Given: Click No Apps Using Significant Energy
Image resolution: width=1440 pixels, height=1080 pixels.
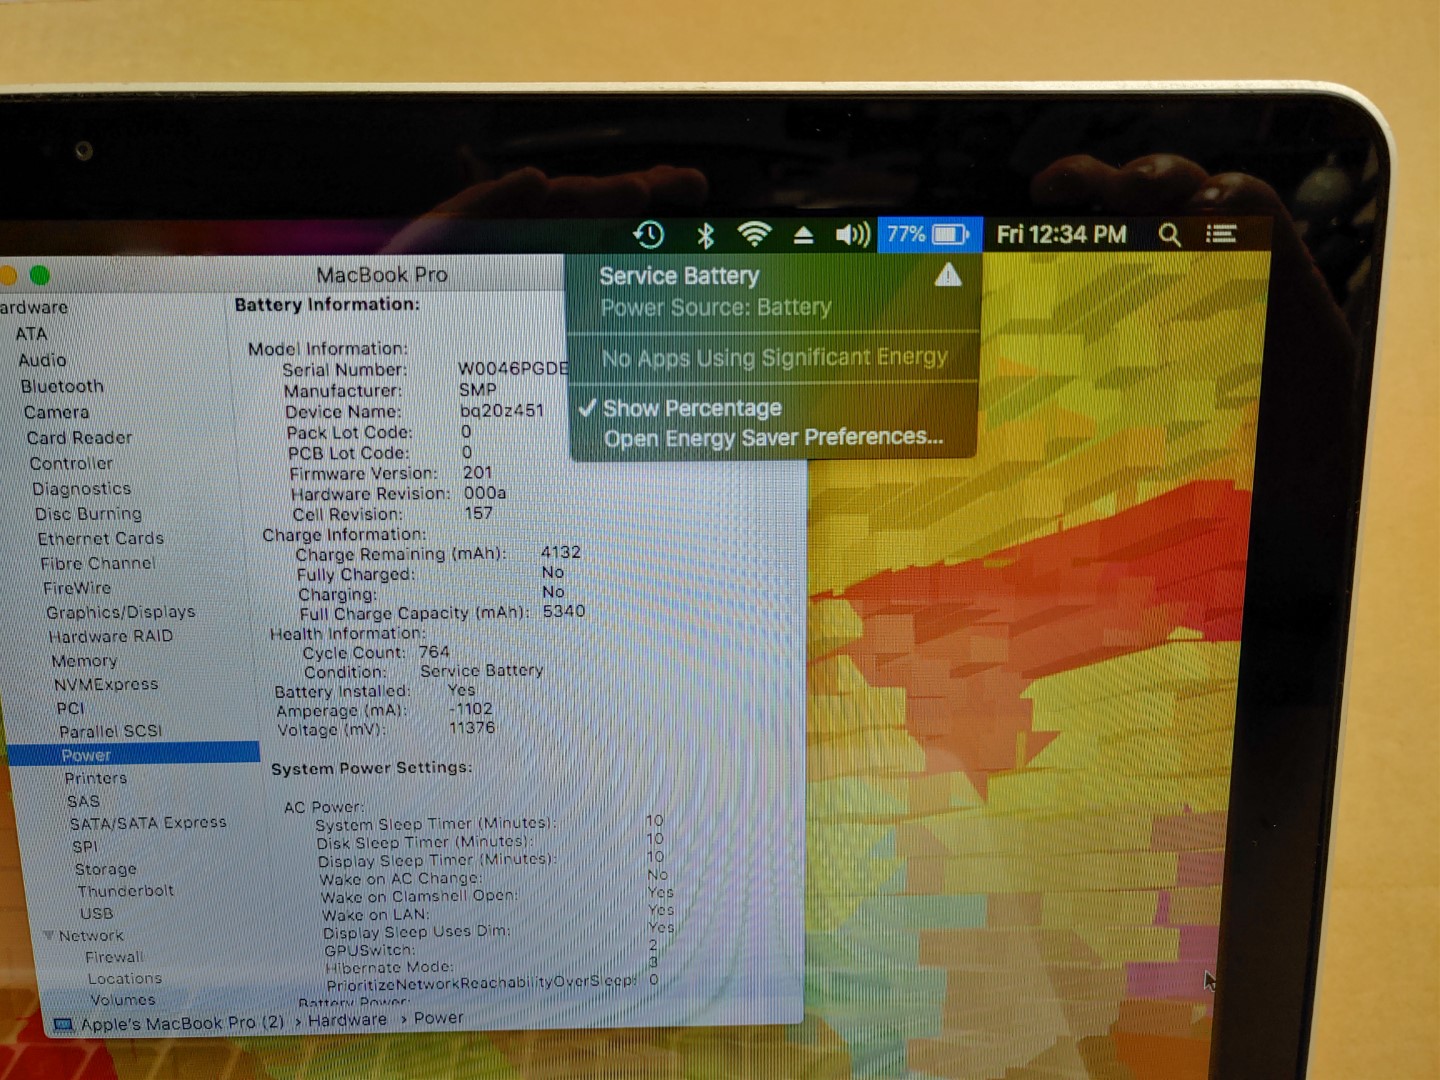Looking at the screenshot, I should coord(774,357).
